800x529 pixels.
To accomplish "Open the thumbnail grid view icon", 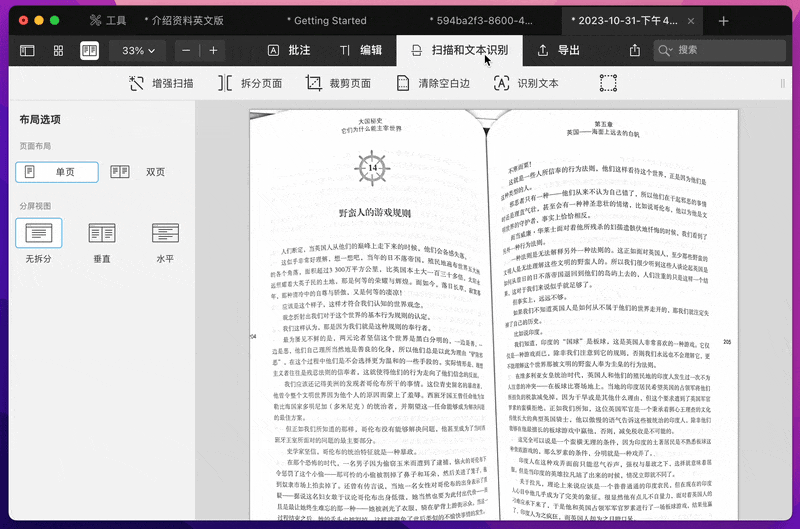I will 59,50.
